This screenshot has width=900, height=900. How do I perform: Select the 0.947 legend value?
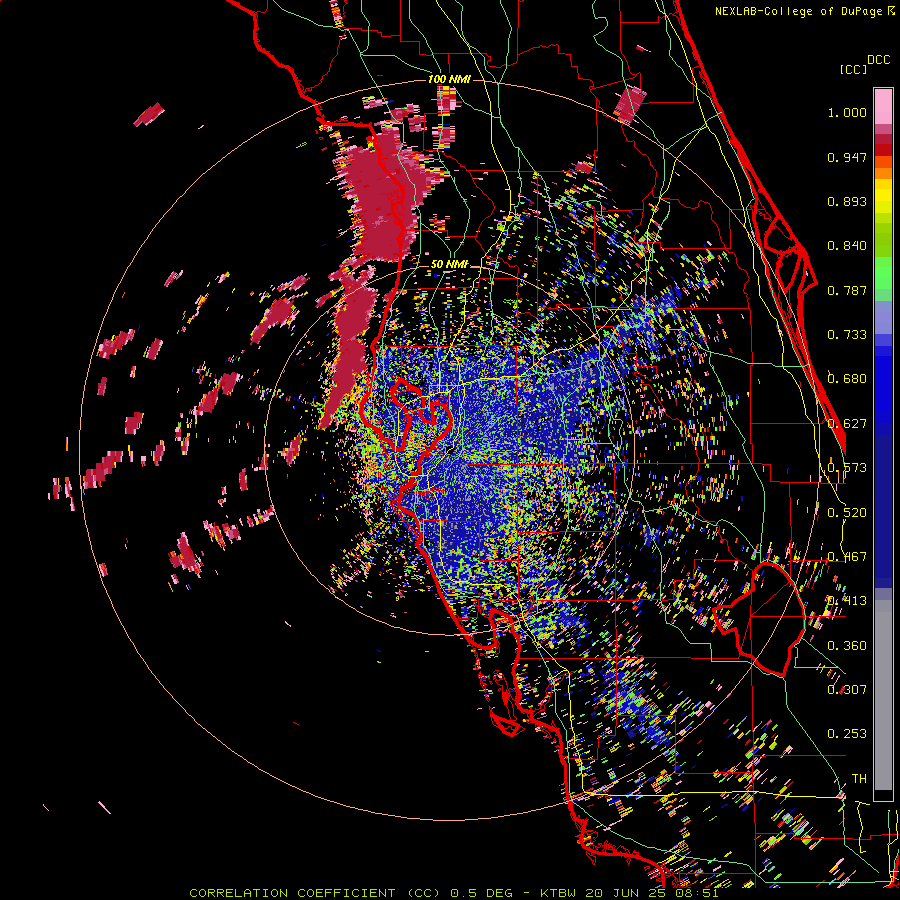(x=847, y=157)
